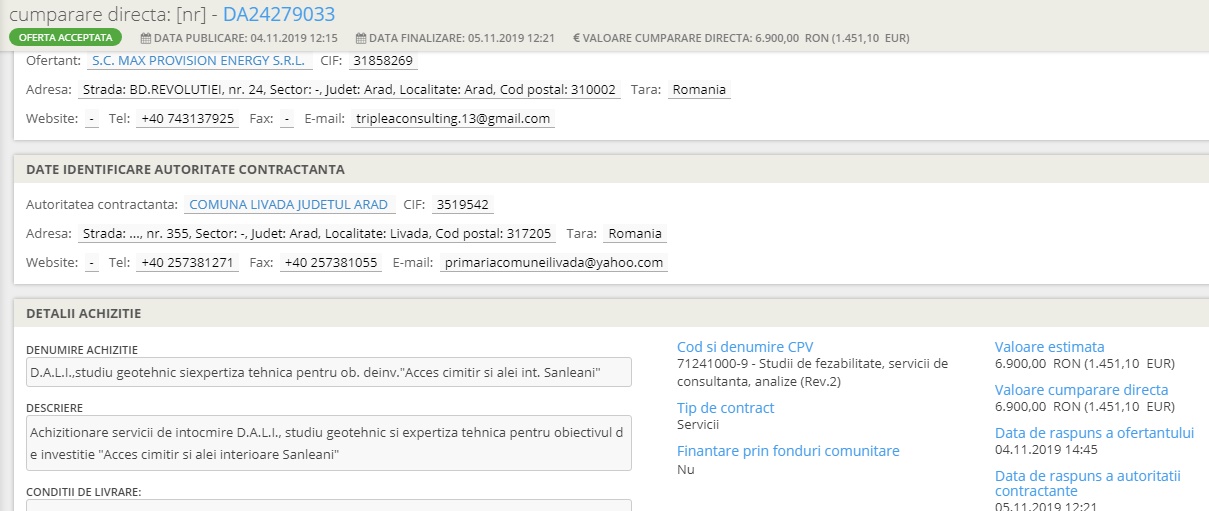Click the calendar icon beside DATA PUBLICARE

[146, 38]
